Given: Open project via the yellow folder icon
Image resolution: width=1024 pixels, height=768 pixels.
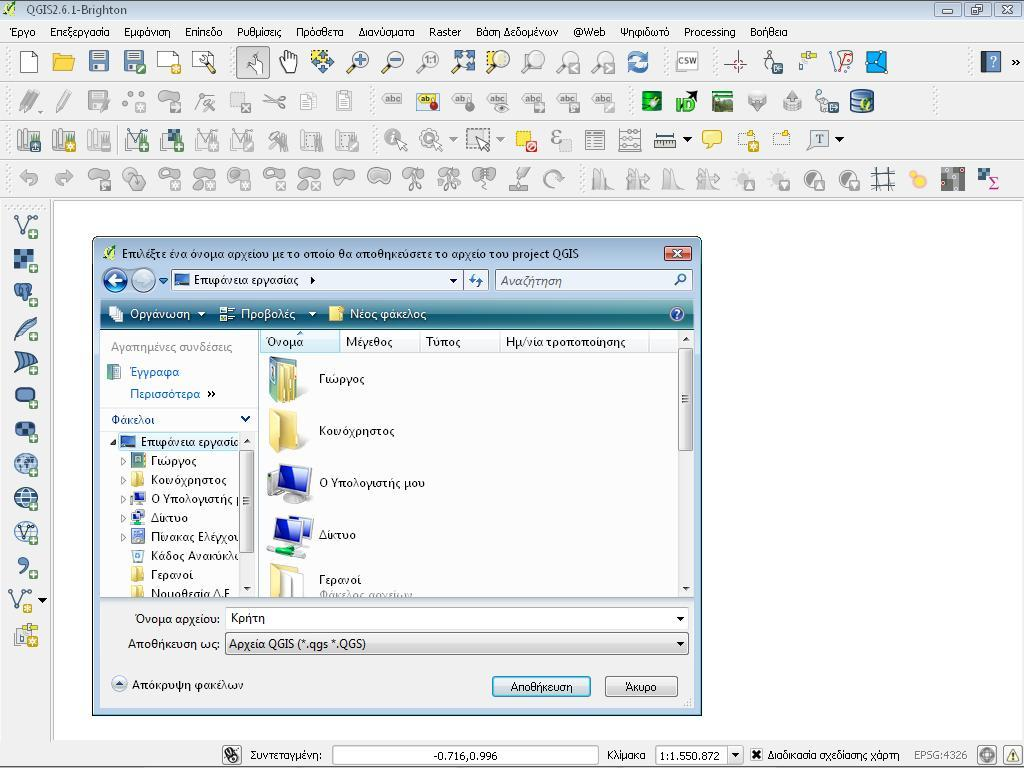Looking at the screenshot, I should pos(63,62).
